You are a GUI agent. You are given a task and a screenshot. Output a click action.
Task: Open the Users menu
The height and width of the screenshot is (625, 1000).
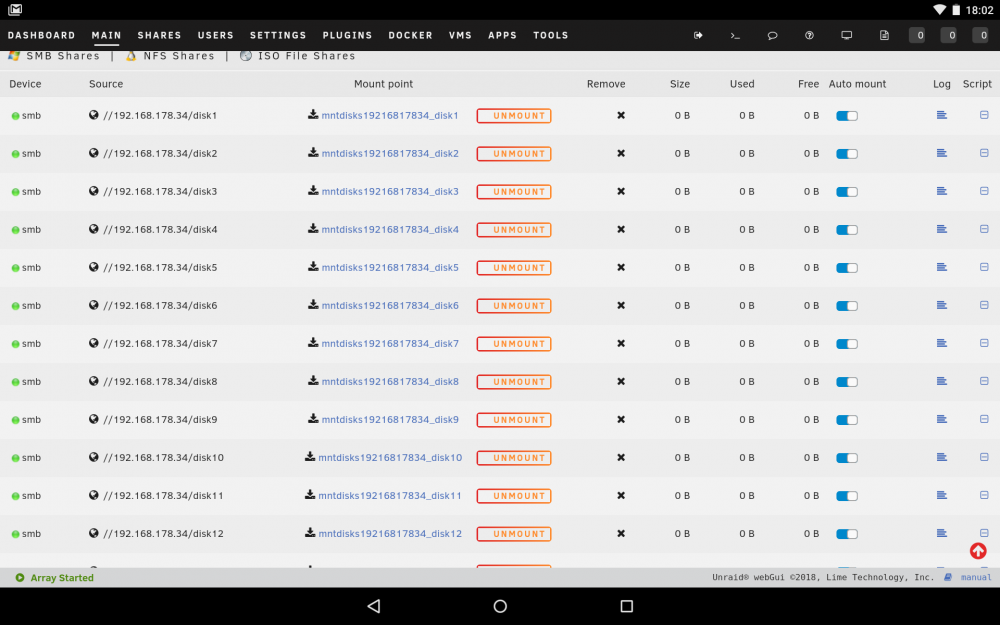pyautogui.click(x=216, y=35)
